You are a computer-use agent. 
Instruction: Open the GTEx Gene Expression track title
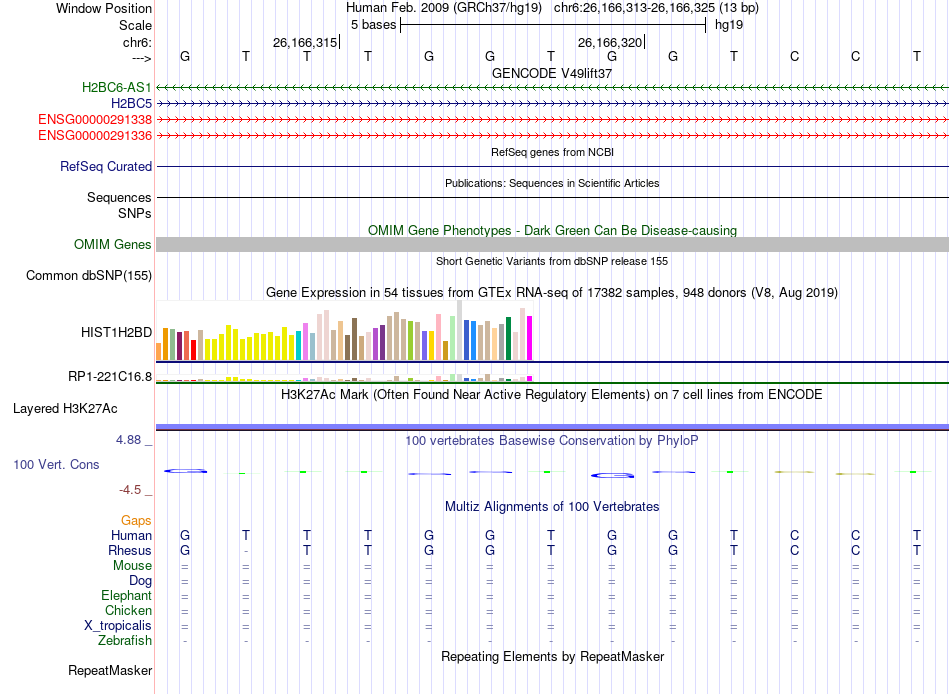tap(552, 293)
